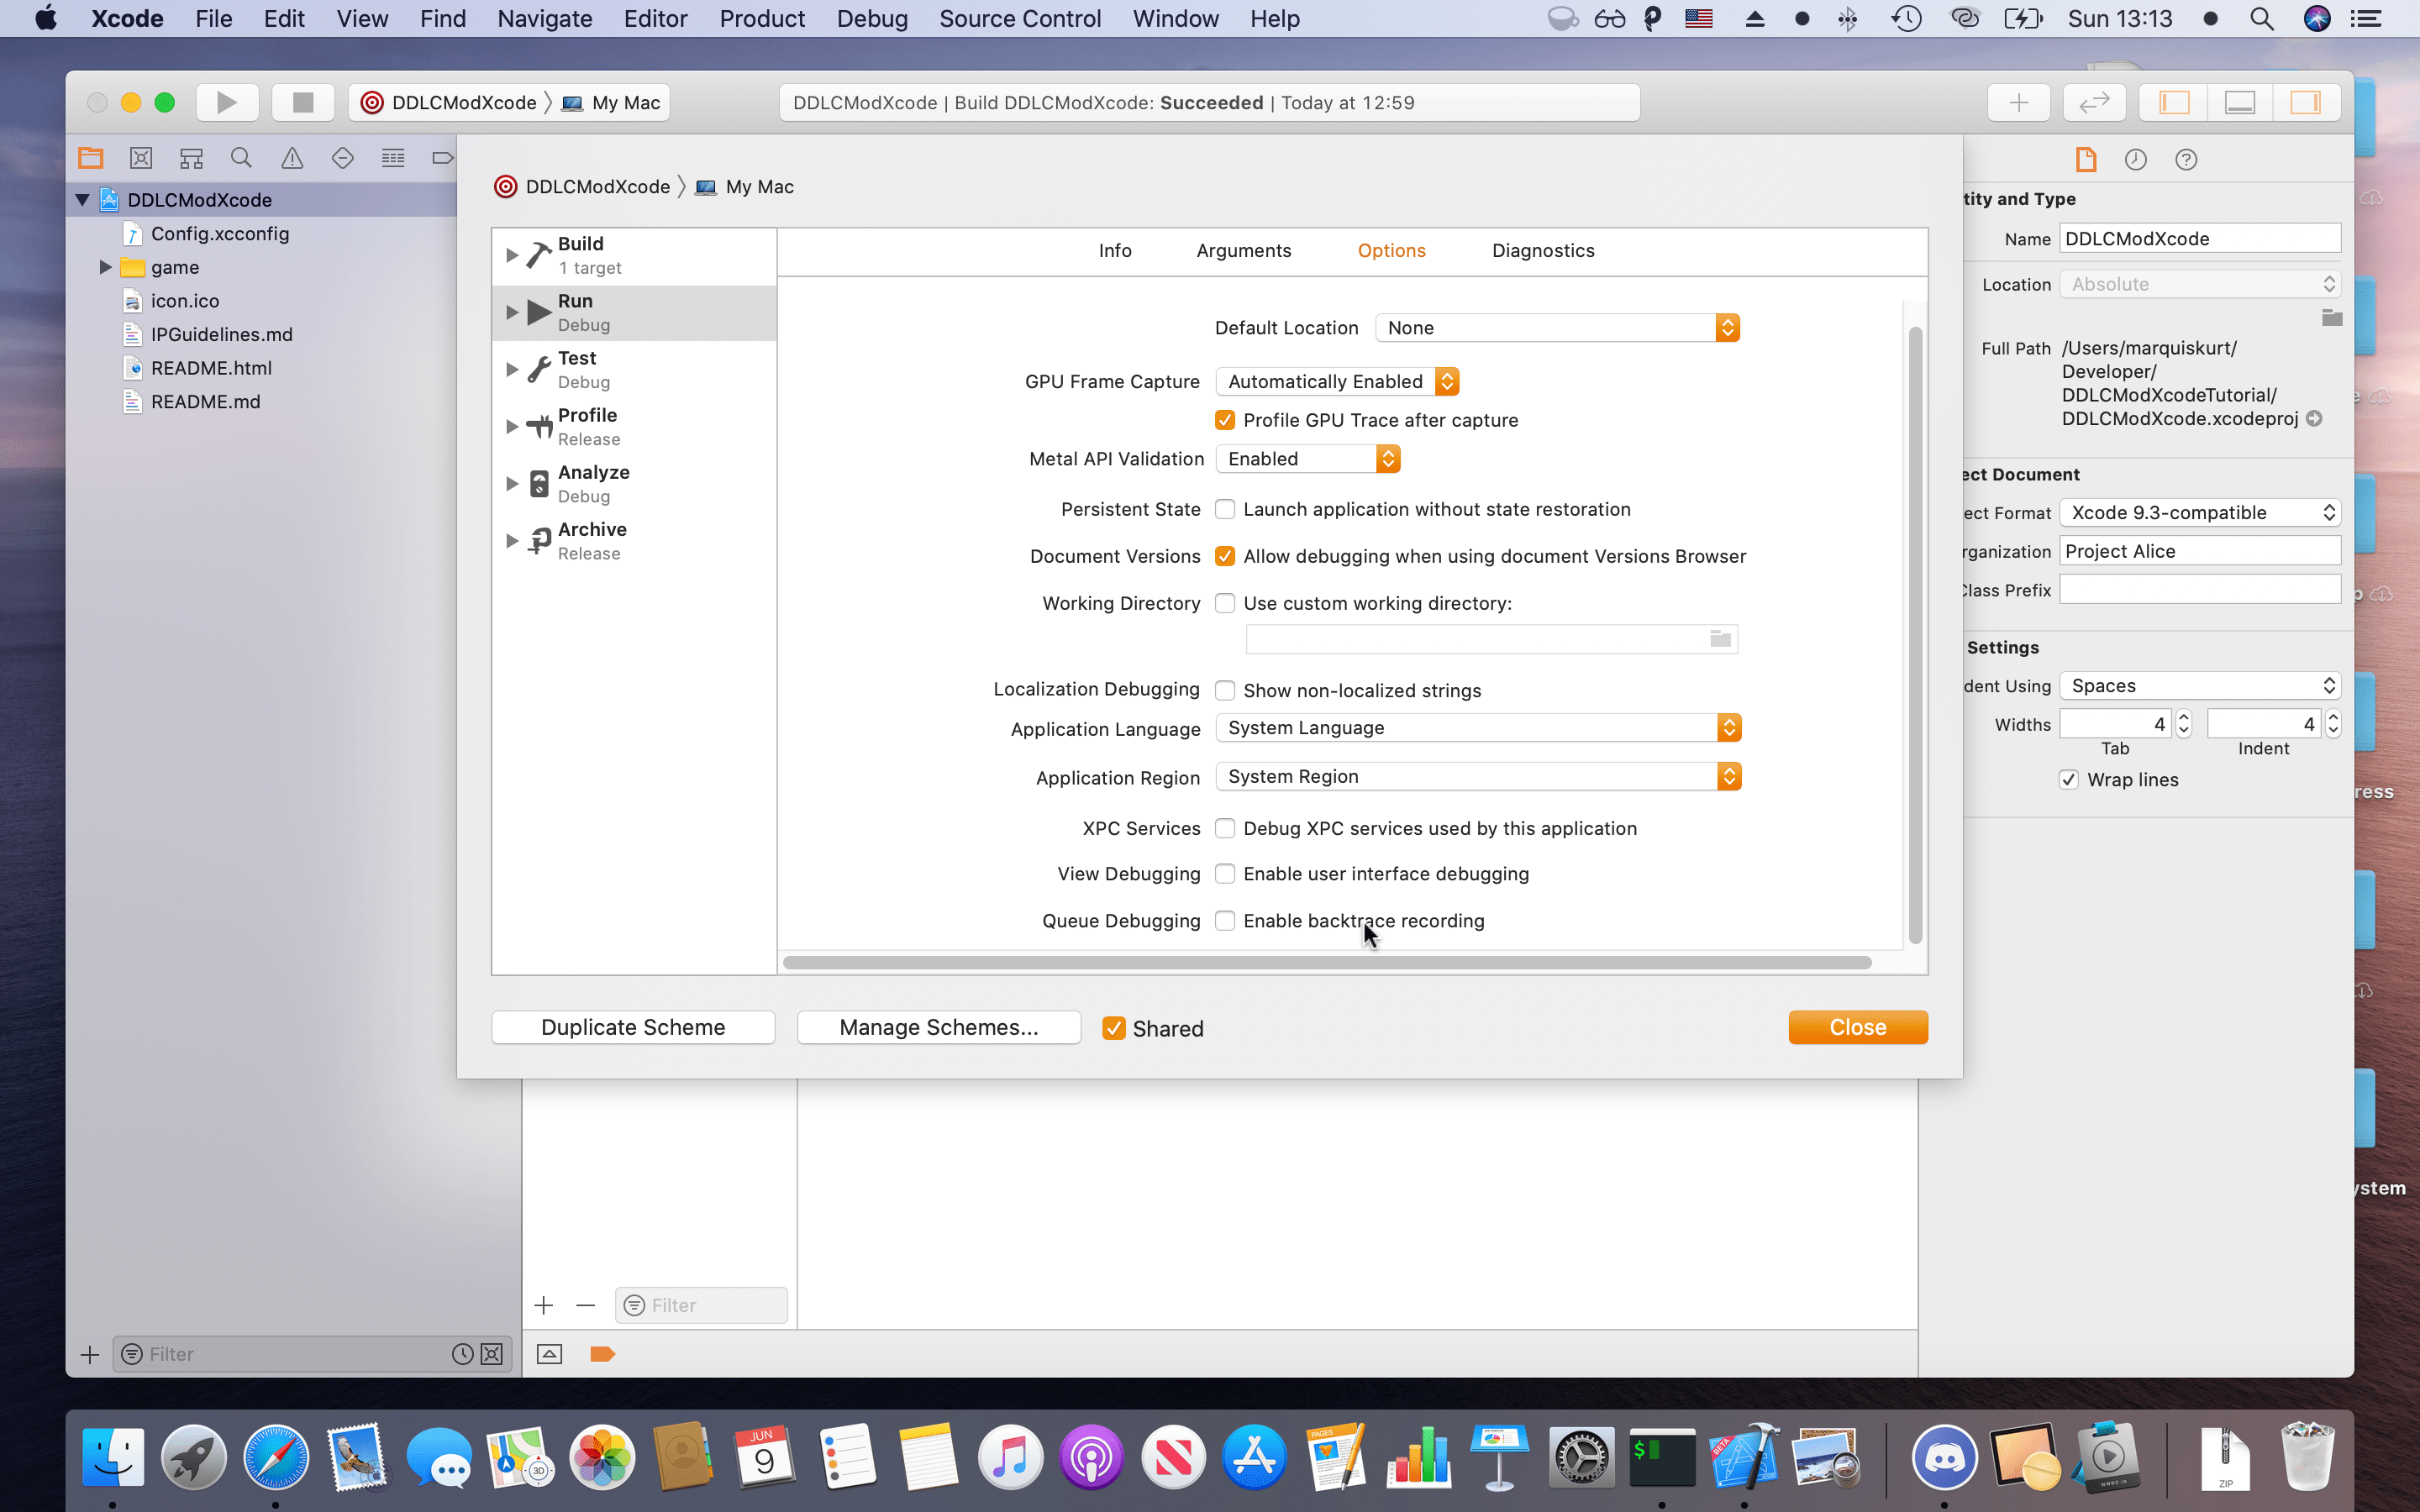Open the Debug navigator icon
The image size is (2420, 1512).
pyautogui.click(x=393, y=158)
